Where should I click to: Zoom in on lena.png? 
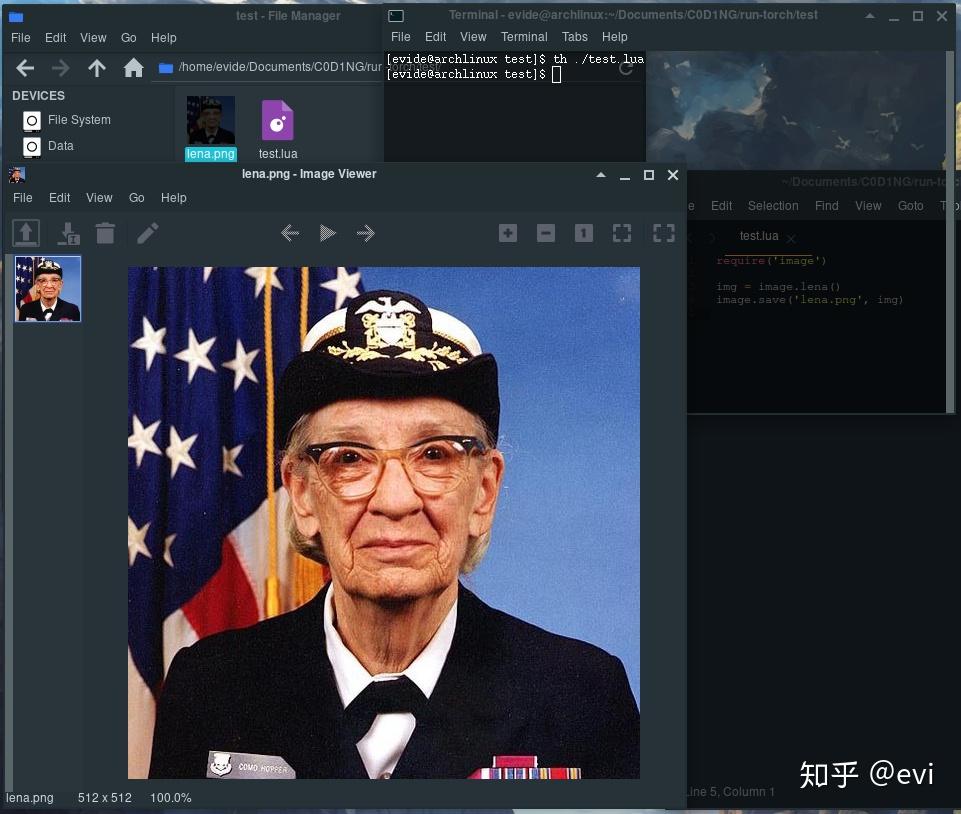(507, 233)
